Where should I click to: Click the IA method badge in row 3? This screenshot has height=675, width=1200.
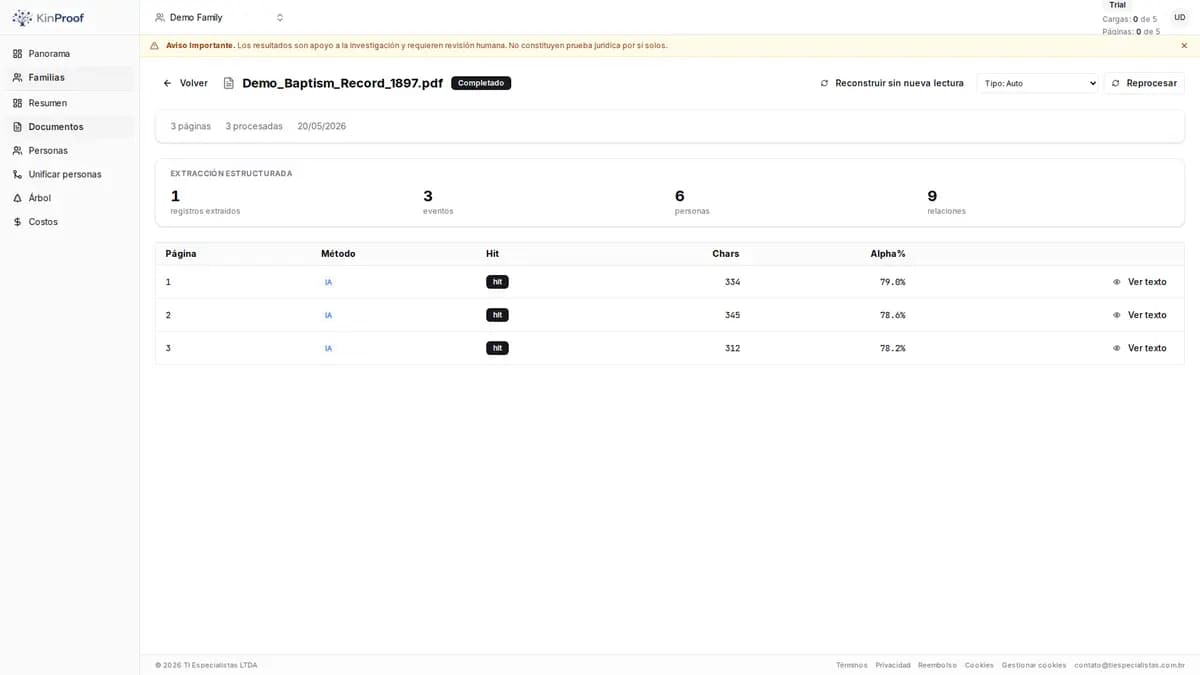coord(328,348)
